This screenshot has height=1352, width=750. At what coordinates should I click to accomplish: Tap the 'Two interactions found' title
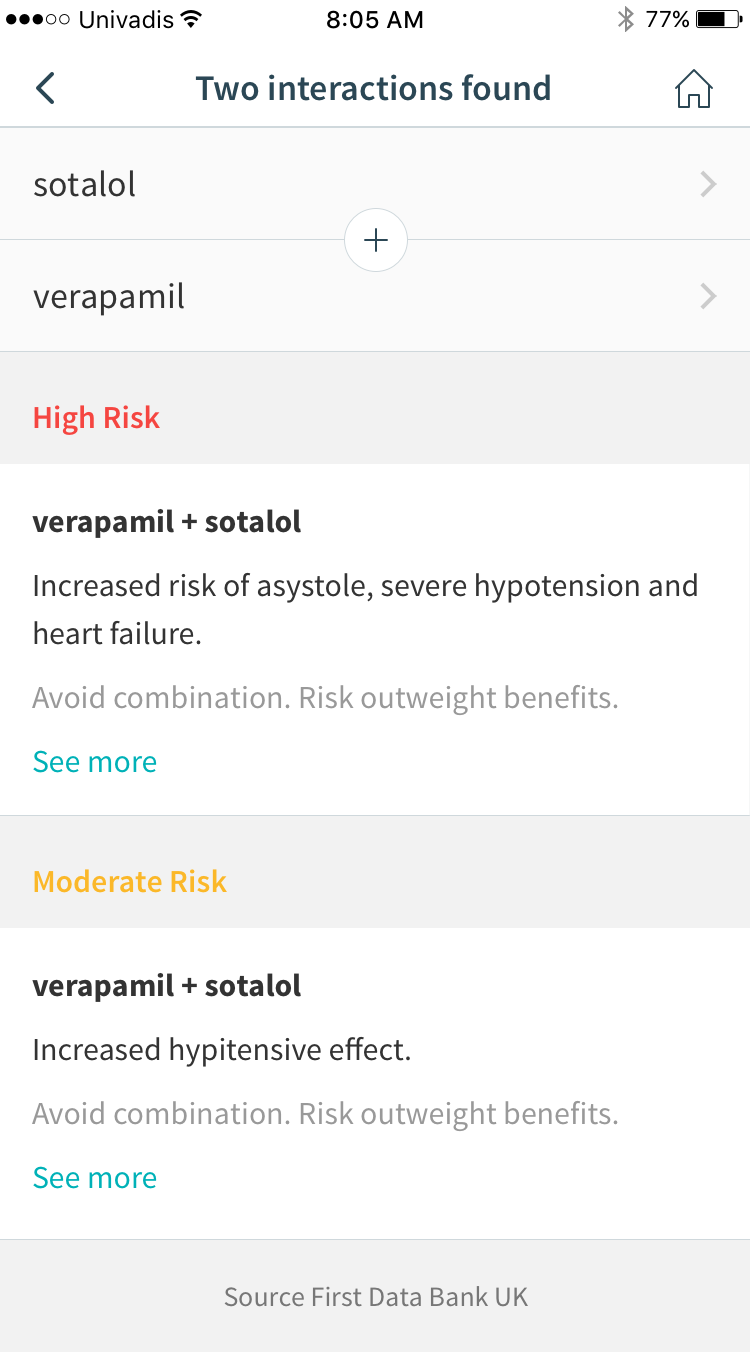click(373, 88)
